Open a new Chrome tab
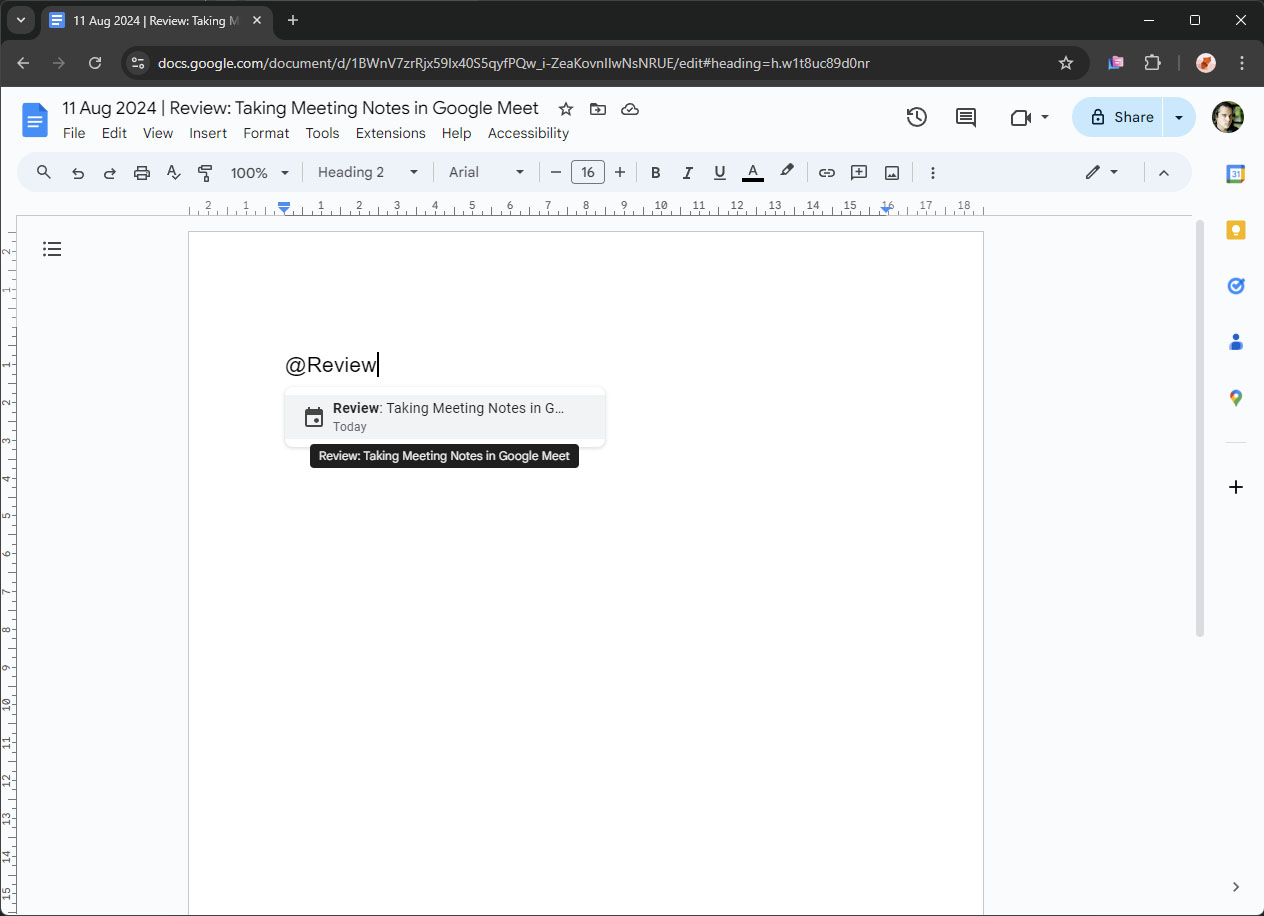The height and width of the screenshot is (916, 1264). pyautogui.click(x=293, y=20)
